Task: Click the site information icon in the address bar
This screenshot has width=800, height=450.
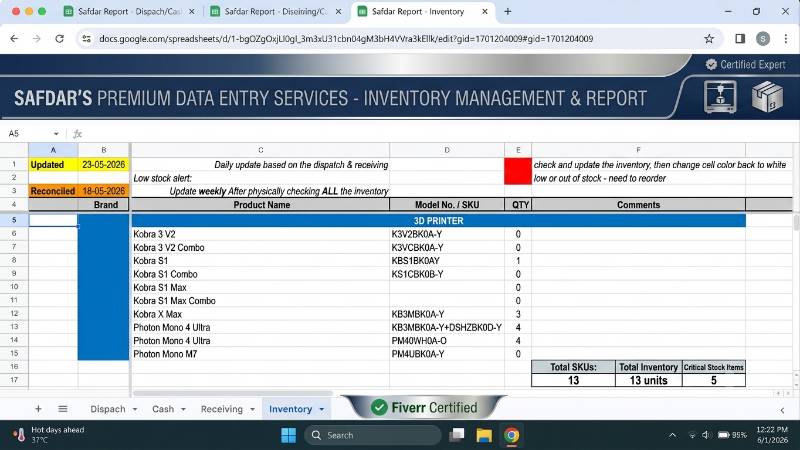Action: 86,39
